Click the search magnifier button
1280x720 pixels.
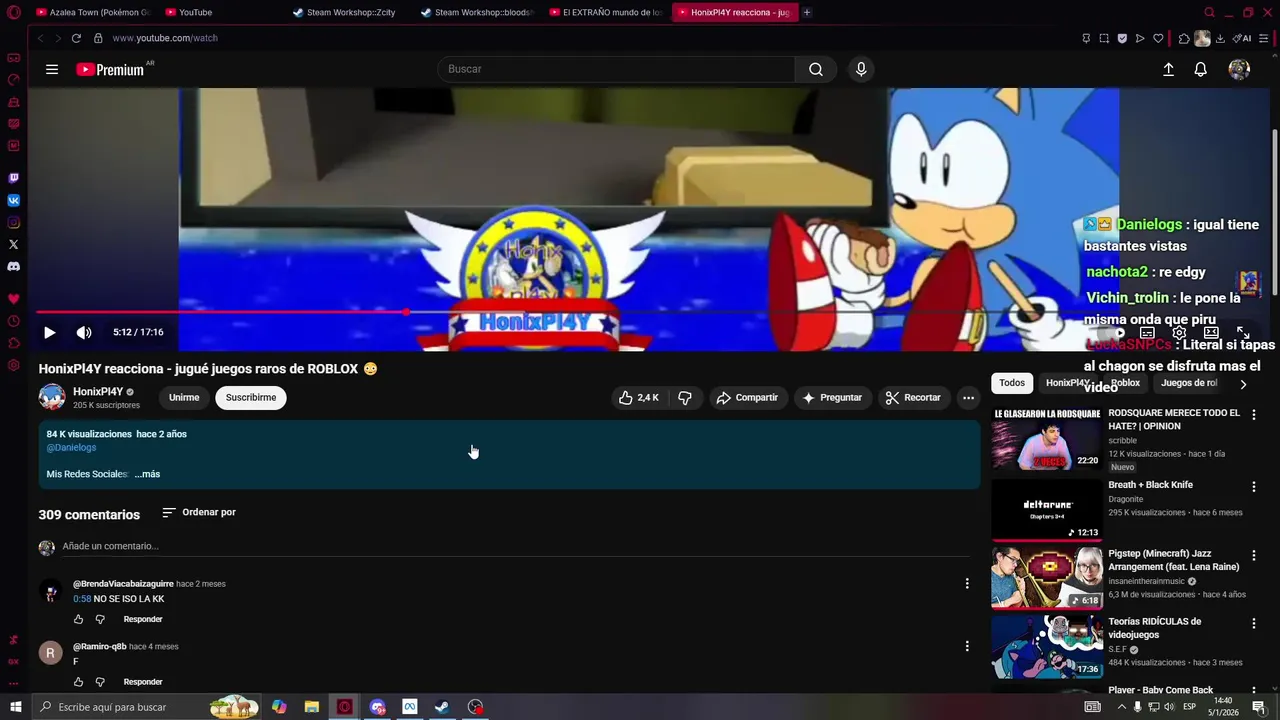816,69
